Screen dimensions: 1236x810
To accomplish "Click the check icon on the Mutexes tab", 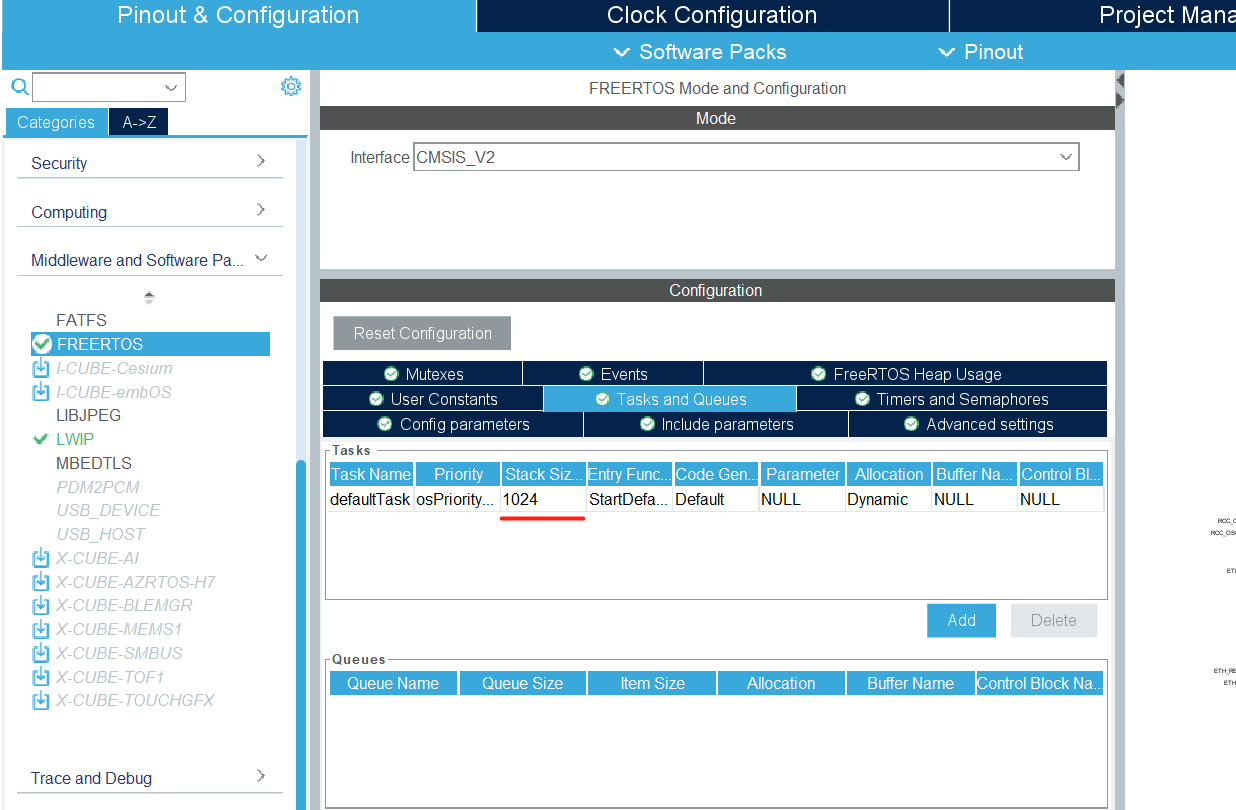I will 391,374.
